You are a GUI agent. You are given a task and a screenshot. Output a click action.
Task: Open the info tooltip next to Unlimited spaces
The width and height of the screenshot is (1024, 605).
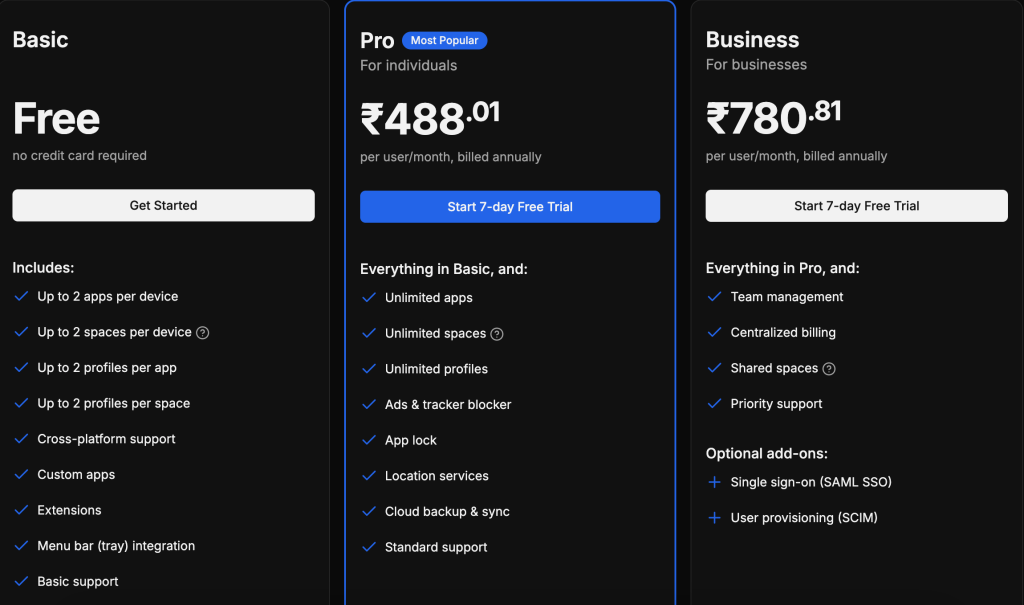[x=497, y=334]
